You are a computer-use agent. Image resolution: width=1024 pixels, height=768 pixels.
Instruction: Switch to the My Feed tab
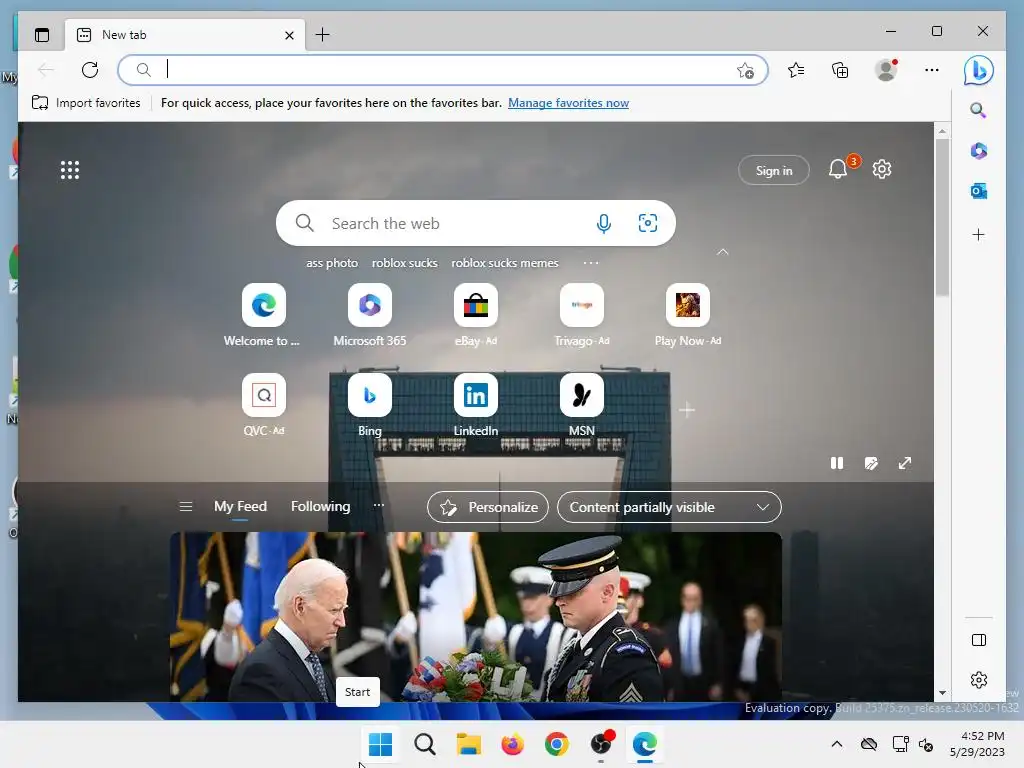click(240, 507)
